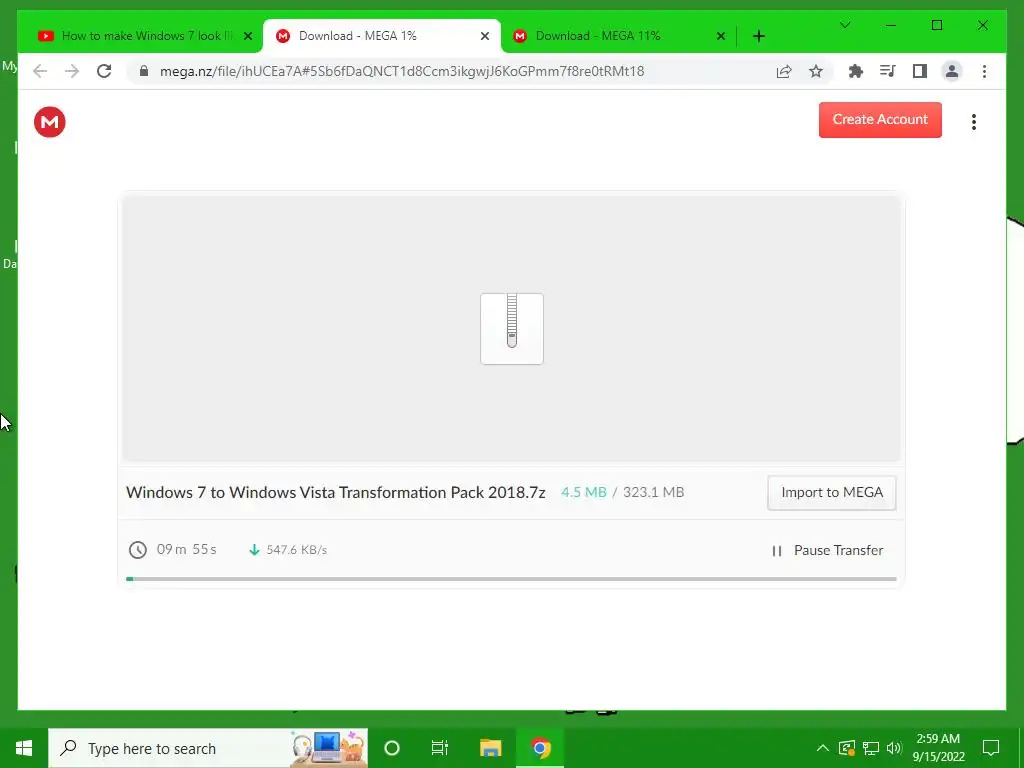Open a new browser tab

tap(758, 36)
